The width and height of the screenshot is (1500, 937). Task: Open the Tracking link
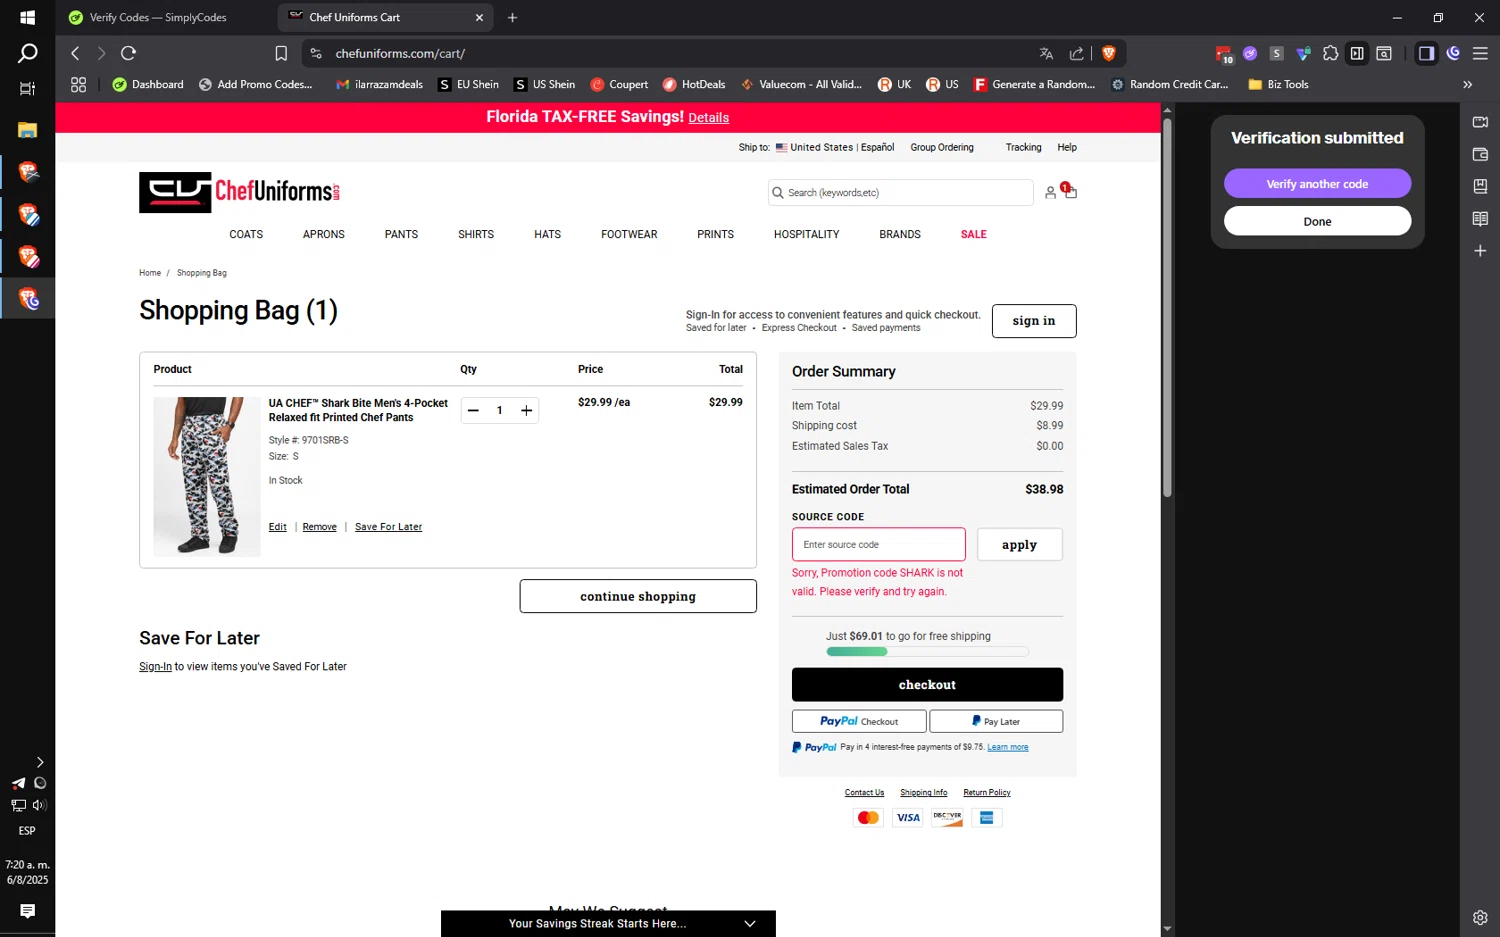(x=1023, y=147)
